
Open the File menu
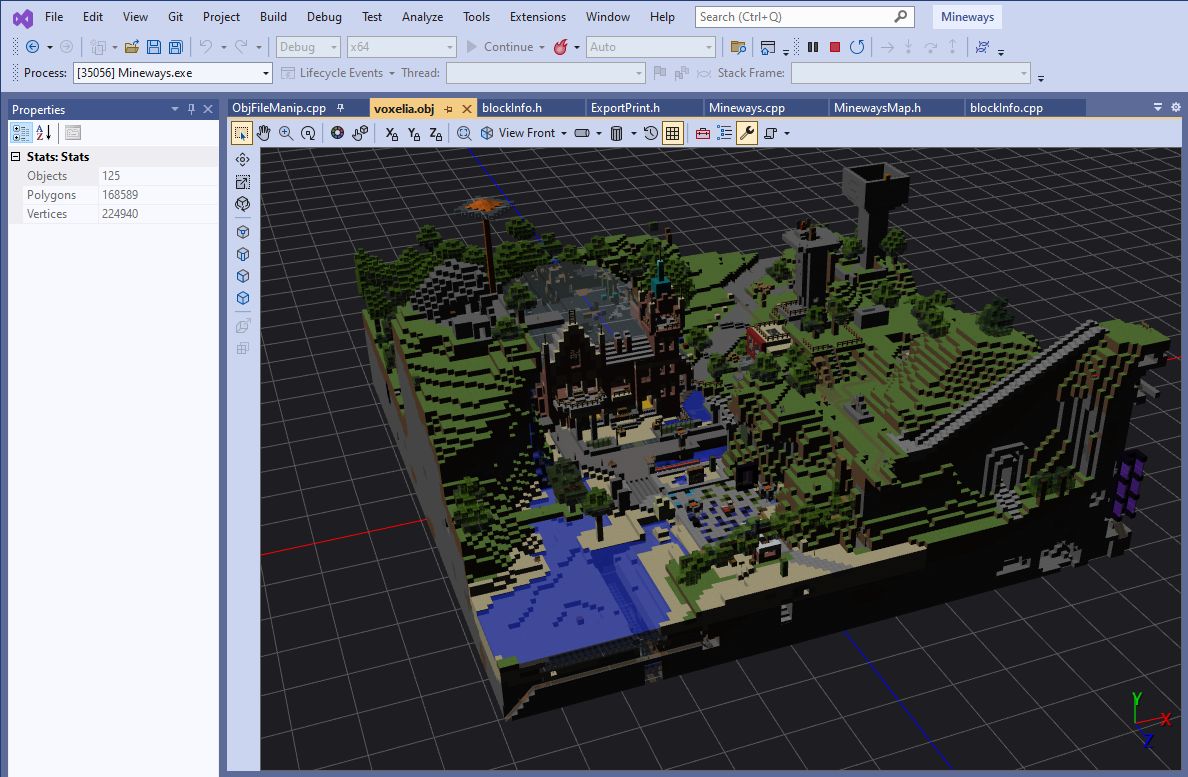(54, 17)
